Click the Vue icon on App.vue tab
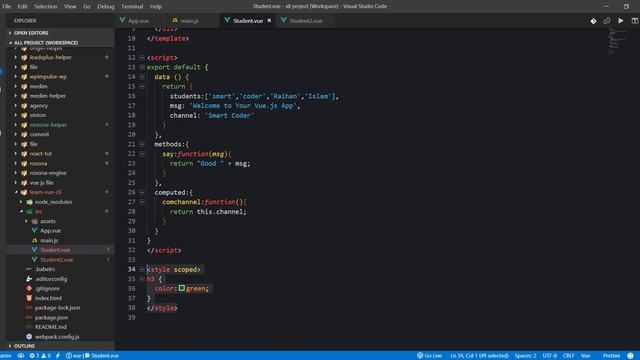Image resolution: width=640 pixels, height=360 pixels. (122, 20)
